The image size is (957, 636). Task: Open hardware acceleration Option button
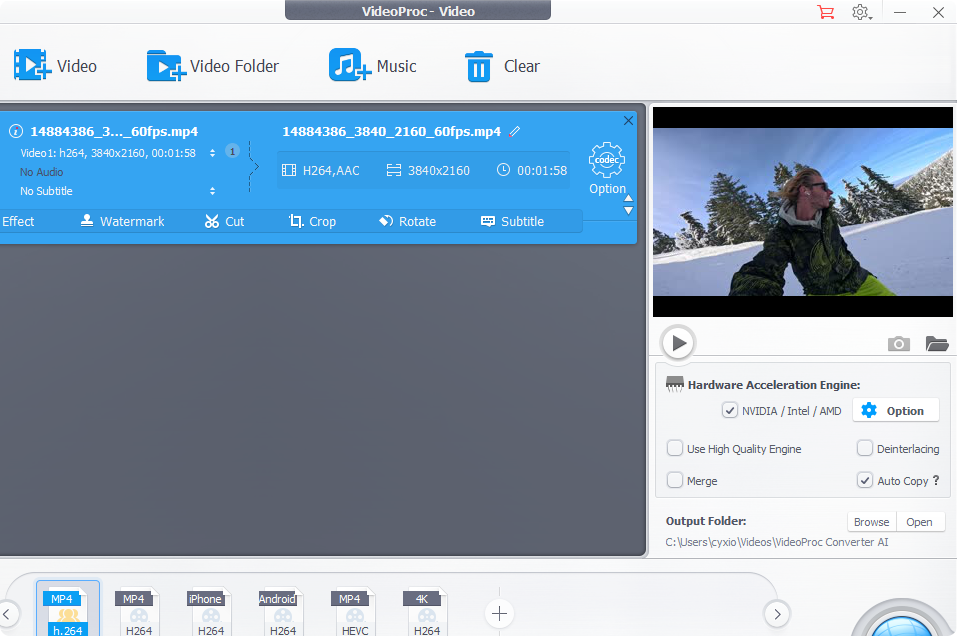895,411
